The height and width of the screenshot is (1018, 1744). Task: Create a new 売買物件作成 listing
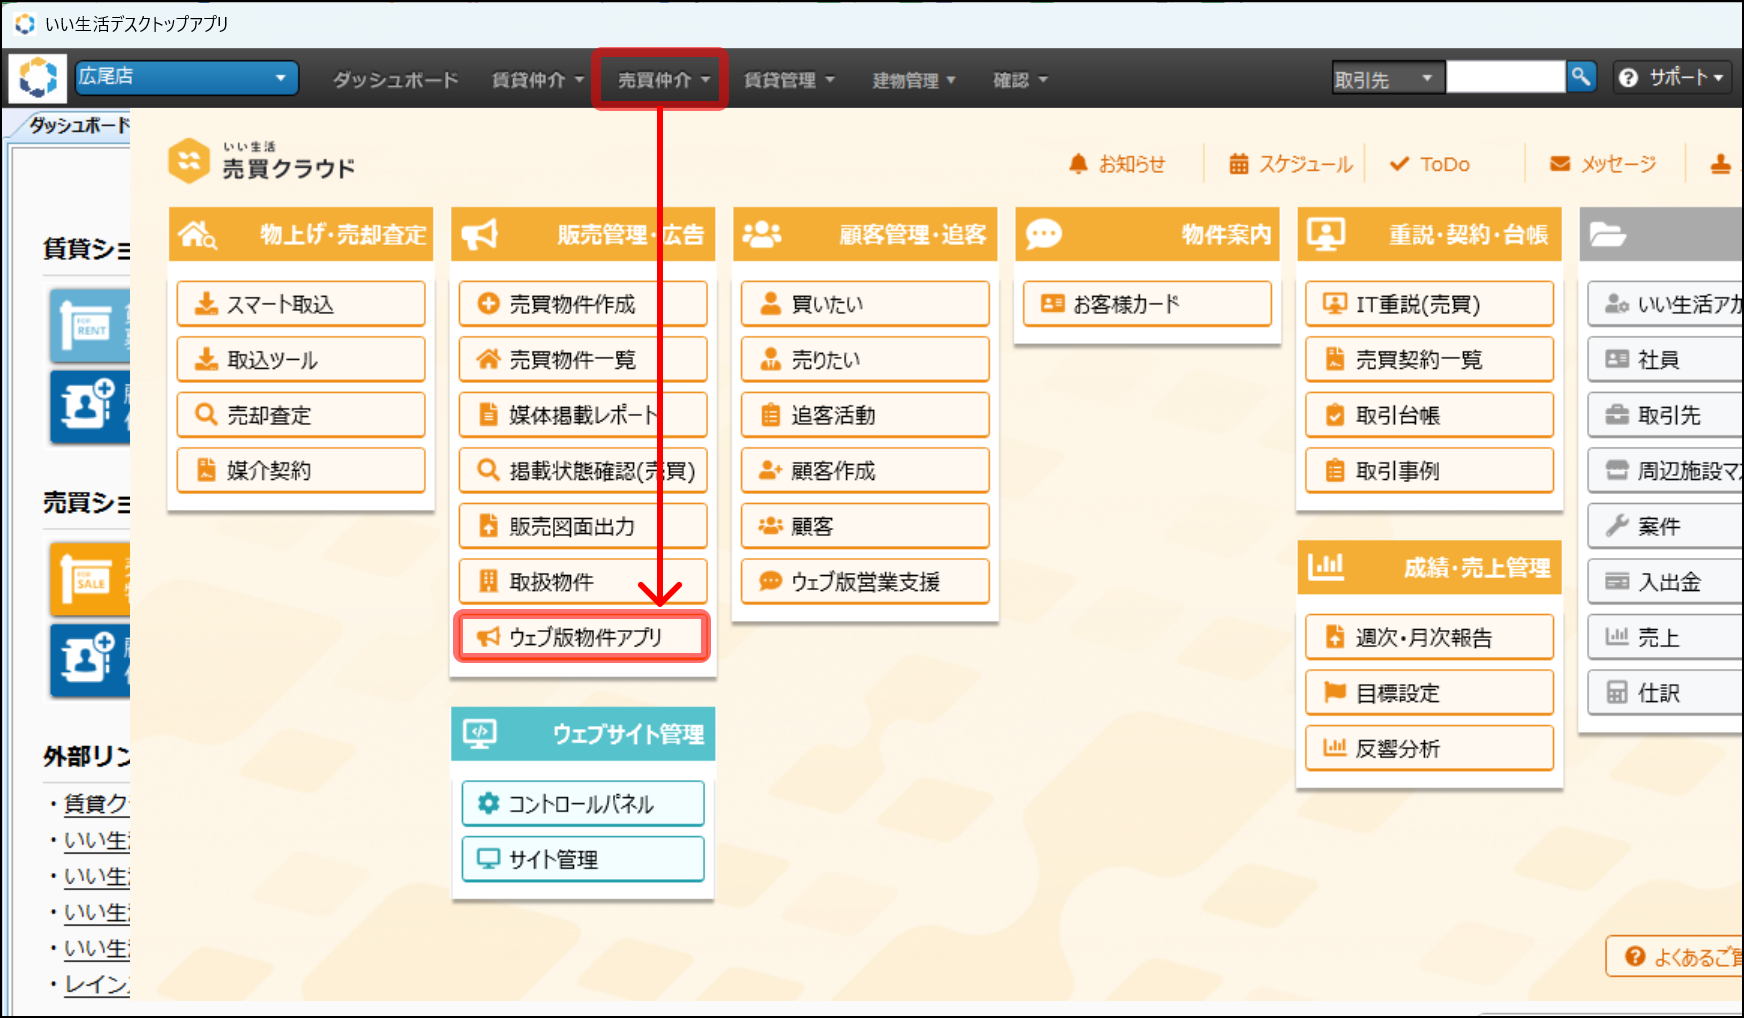583,304
